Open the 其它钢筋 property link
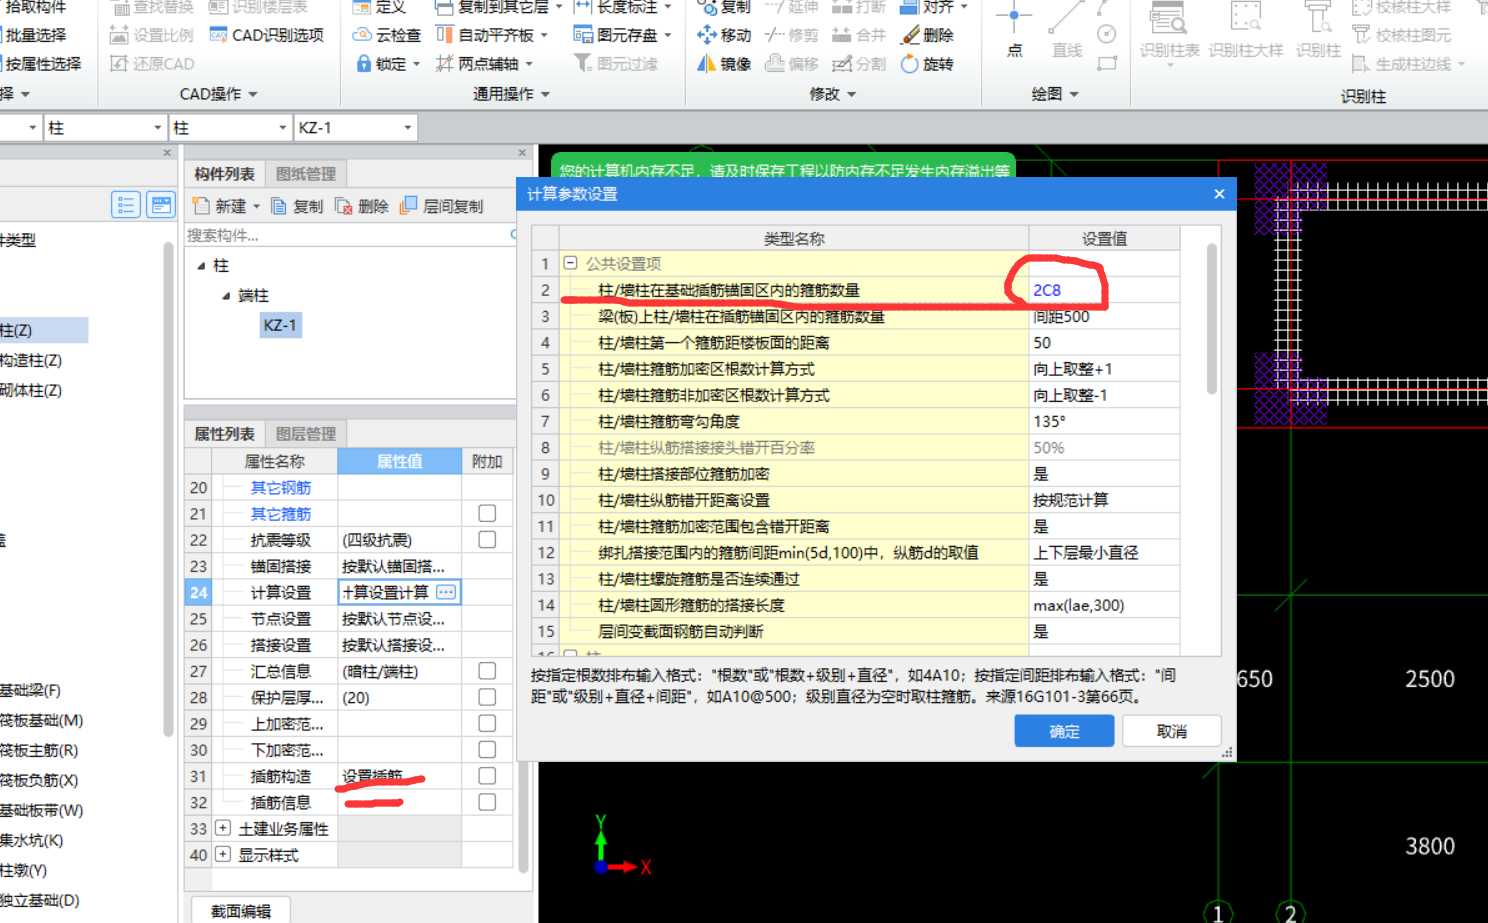 281,487
